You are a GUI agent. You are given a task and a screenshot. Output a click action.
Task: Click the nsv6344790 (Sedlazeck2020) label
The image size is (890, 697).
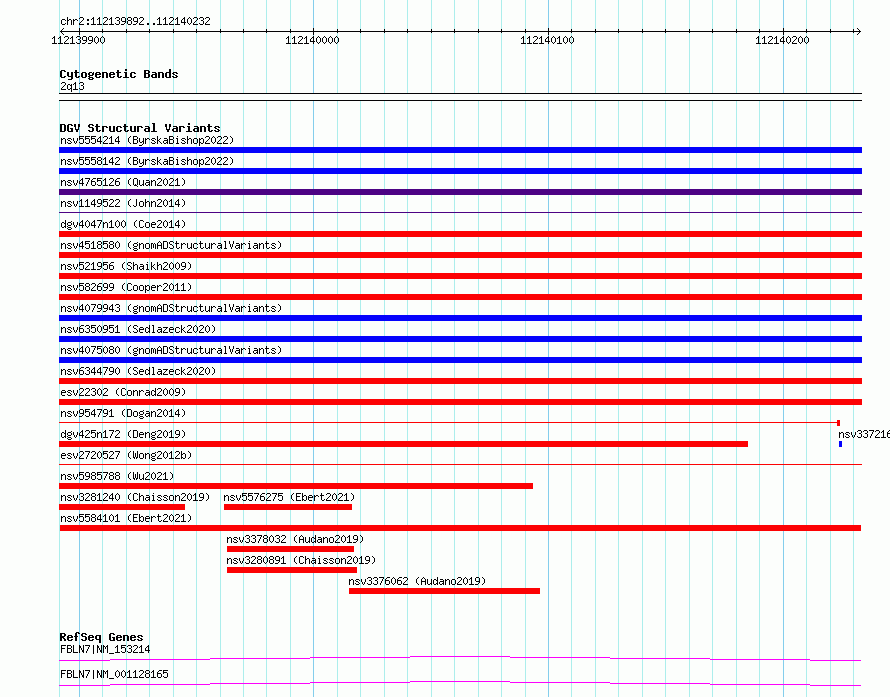(138, 371)
